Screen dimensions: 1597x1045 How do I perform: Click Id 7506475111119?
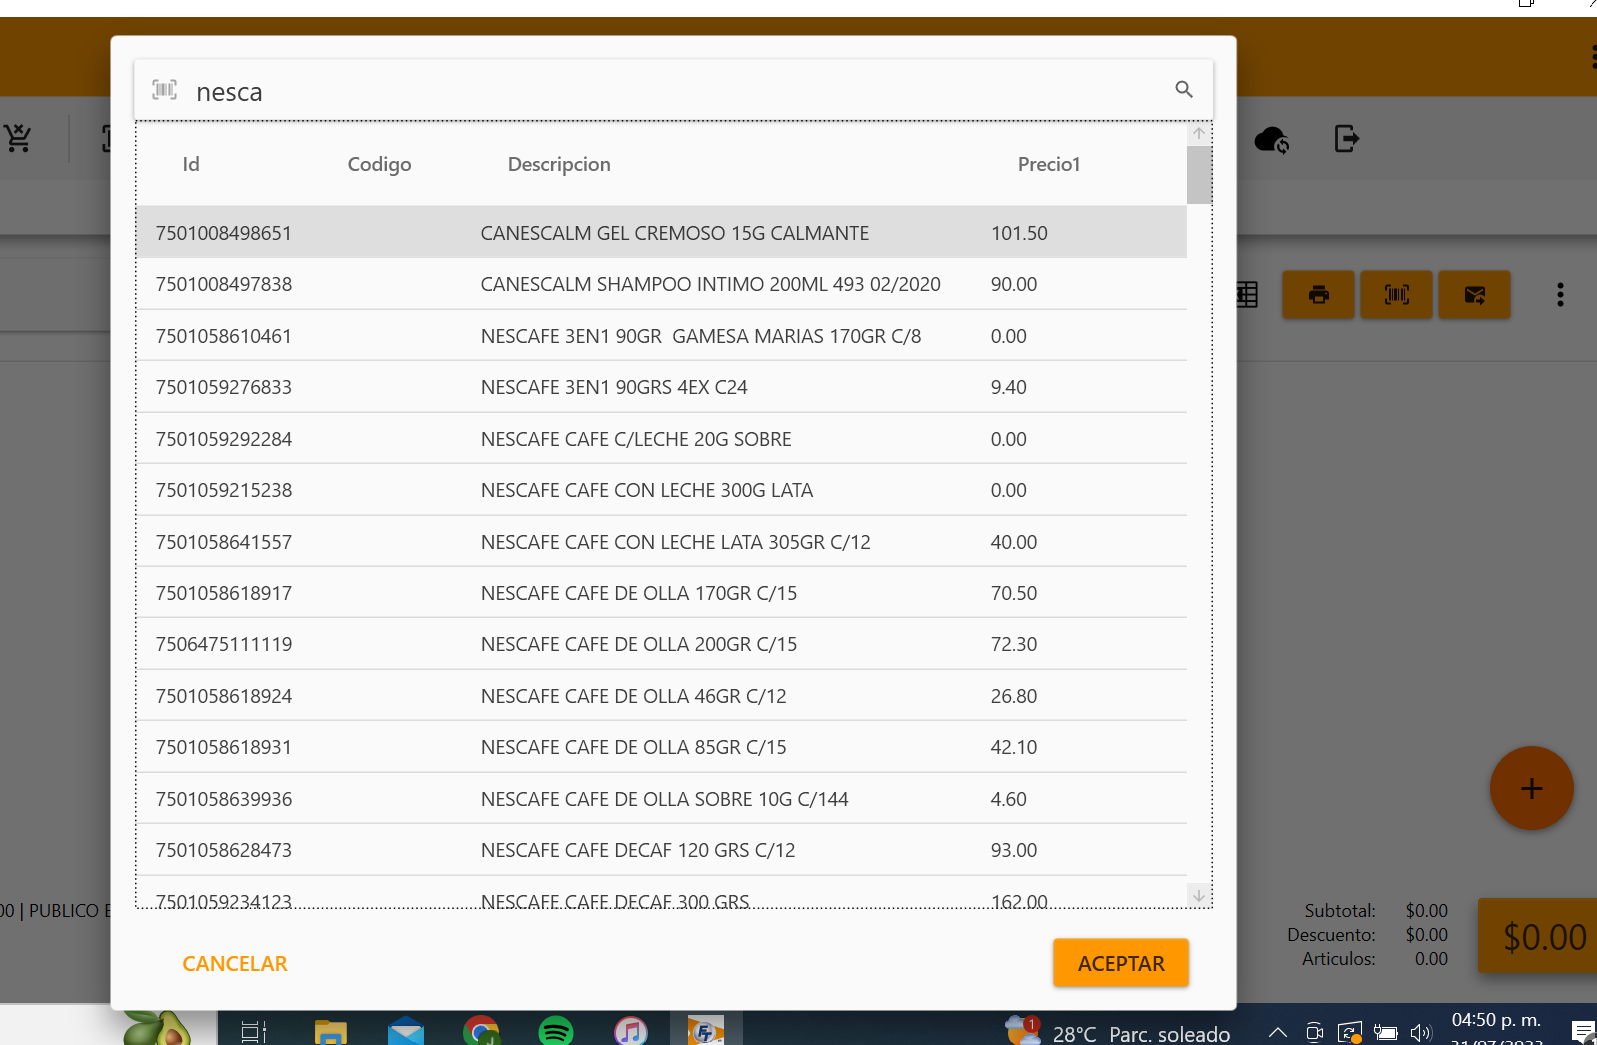pos(224,644)
